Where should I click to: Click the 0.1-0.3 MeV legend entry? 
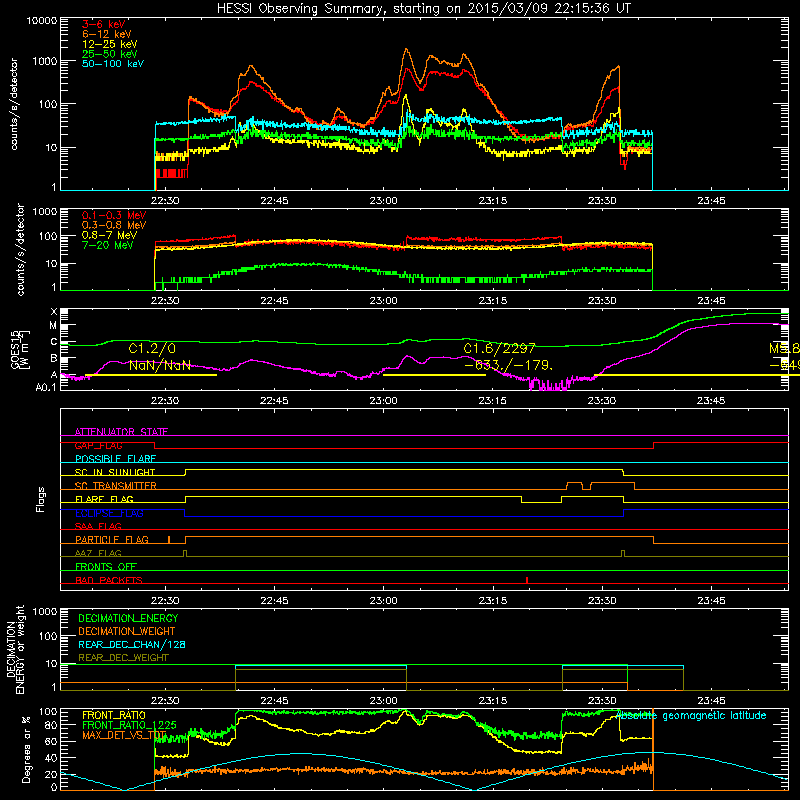point(114,215)
